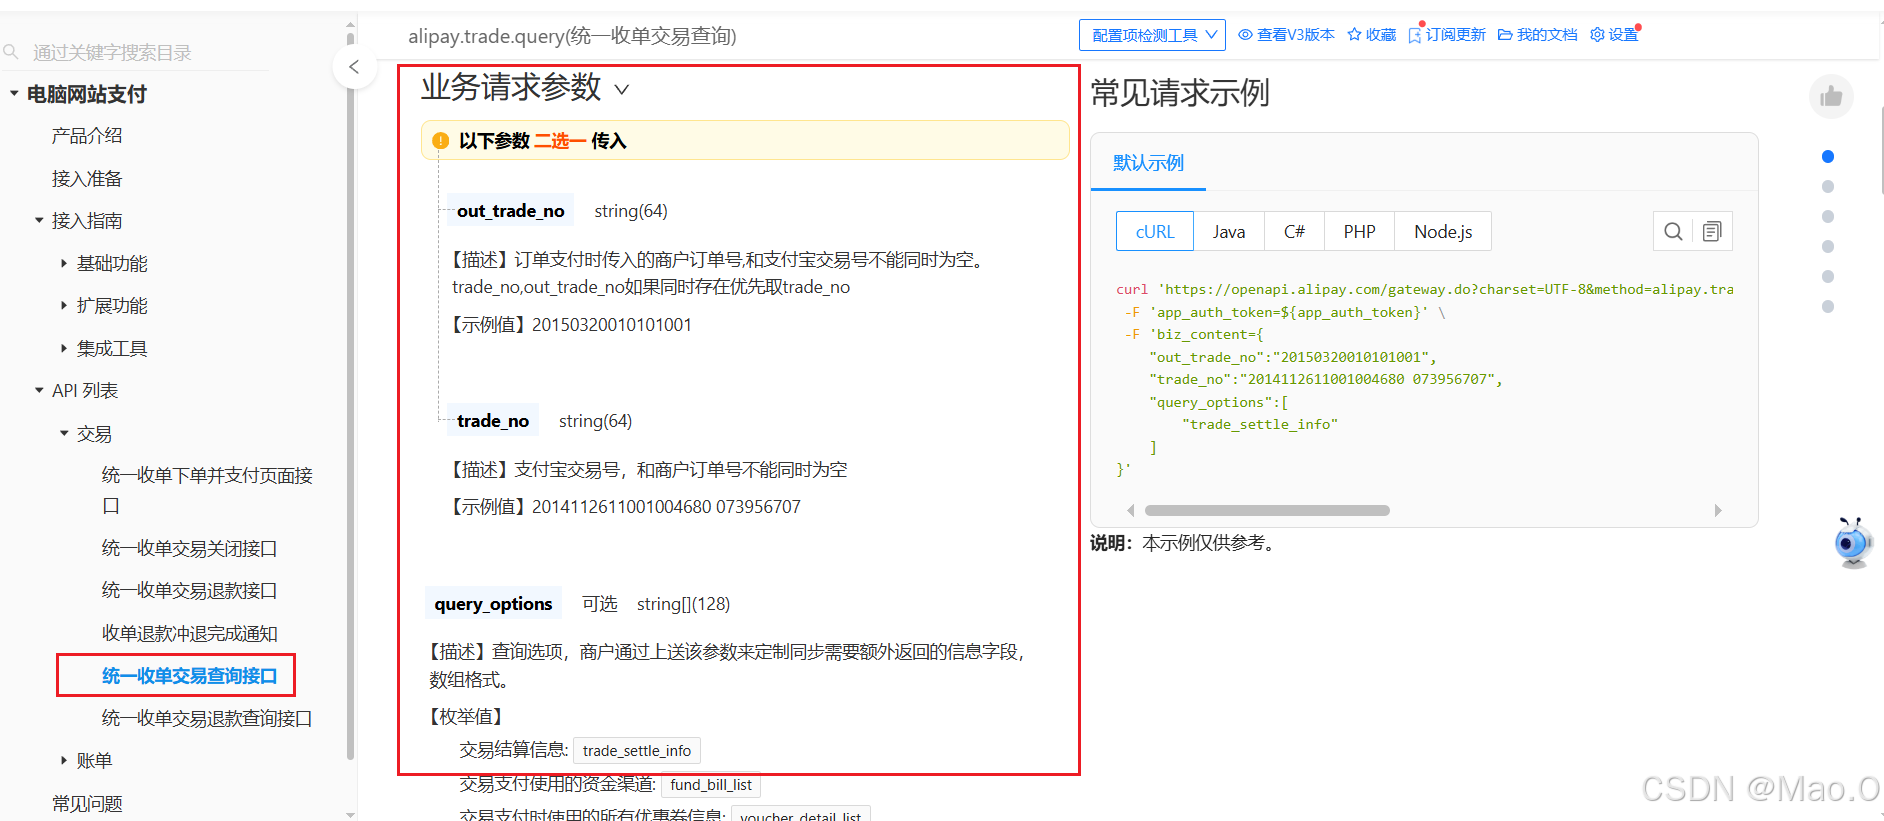Open 接入准备 in sidebar
This screenshot has height=821, width=1884.
[87, 178]
